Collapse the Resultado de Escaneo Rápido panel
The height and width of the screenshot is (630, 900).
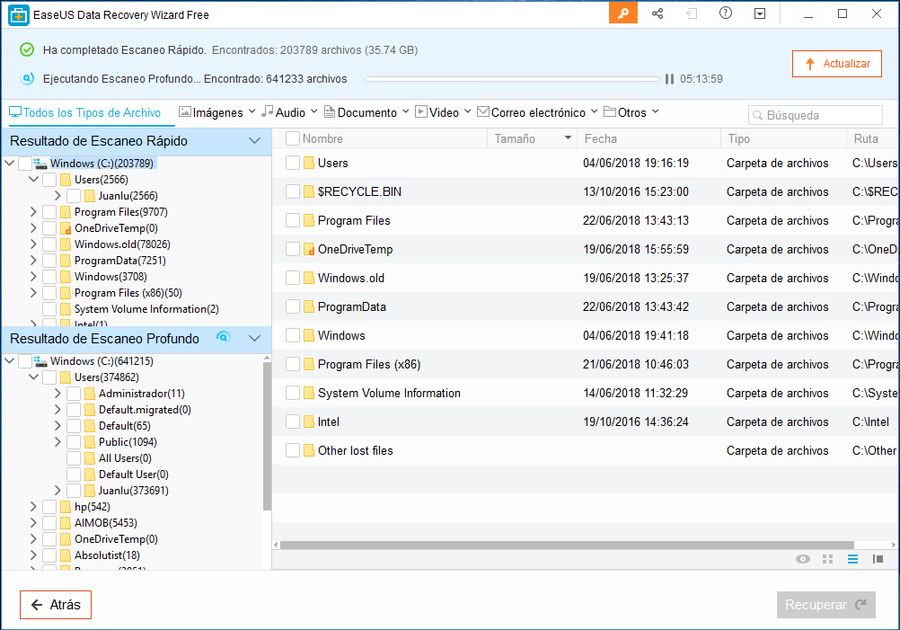(x=254, y=142)
